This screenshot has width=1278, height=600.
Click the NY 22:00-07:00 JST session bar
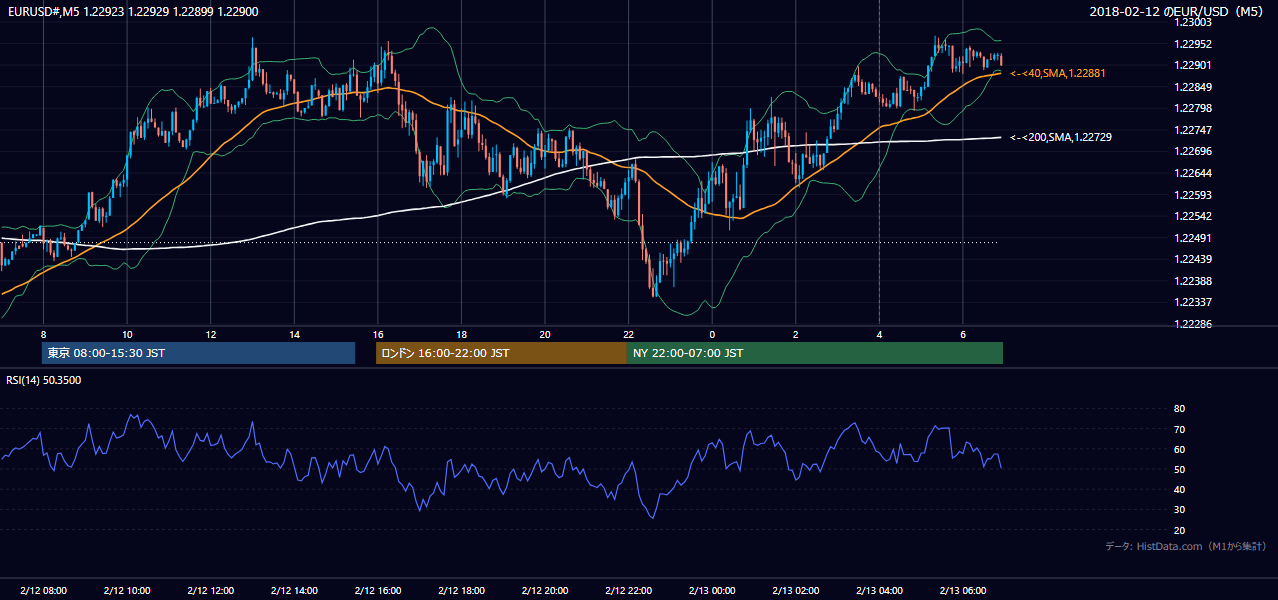point(815,353)
